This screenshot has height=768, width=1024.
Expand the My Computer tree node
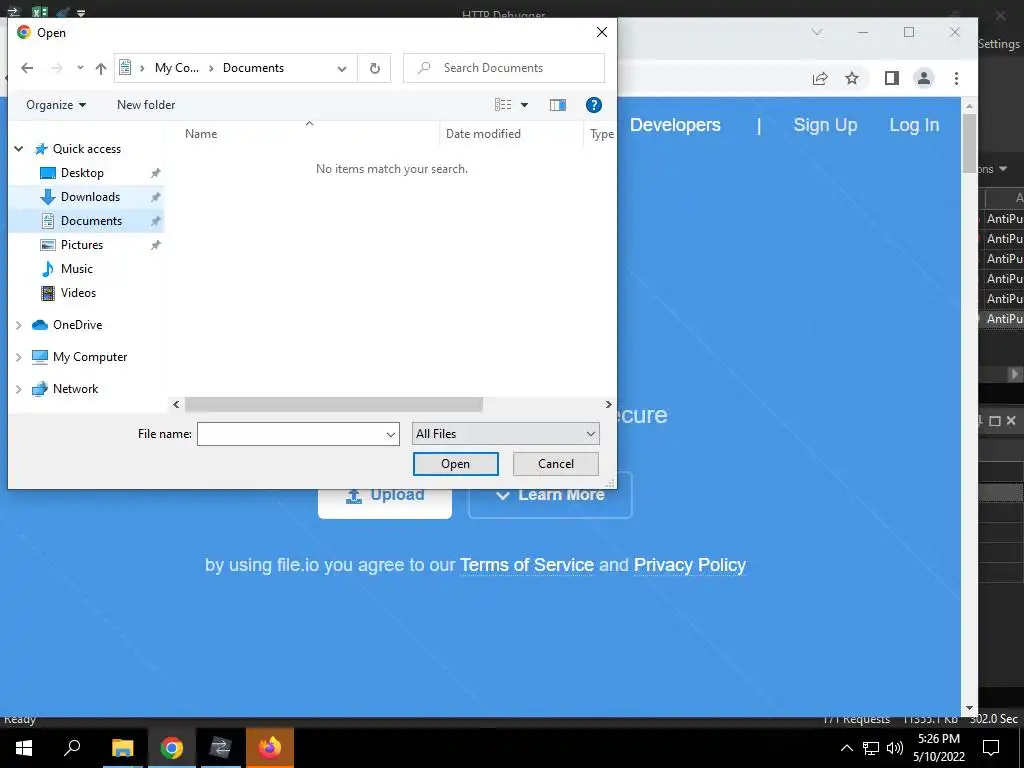(x=19, y=357)
